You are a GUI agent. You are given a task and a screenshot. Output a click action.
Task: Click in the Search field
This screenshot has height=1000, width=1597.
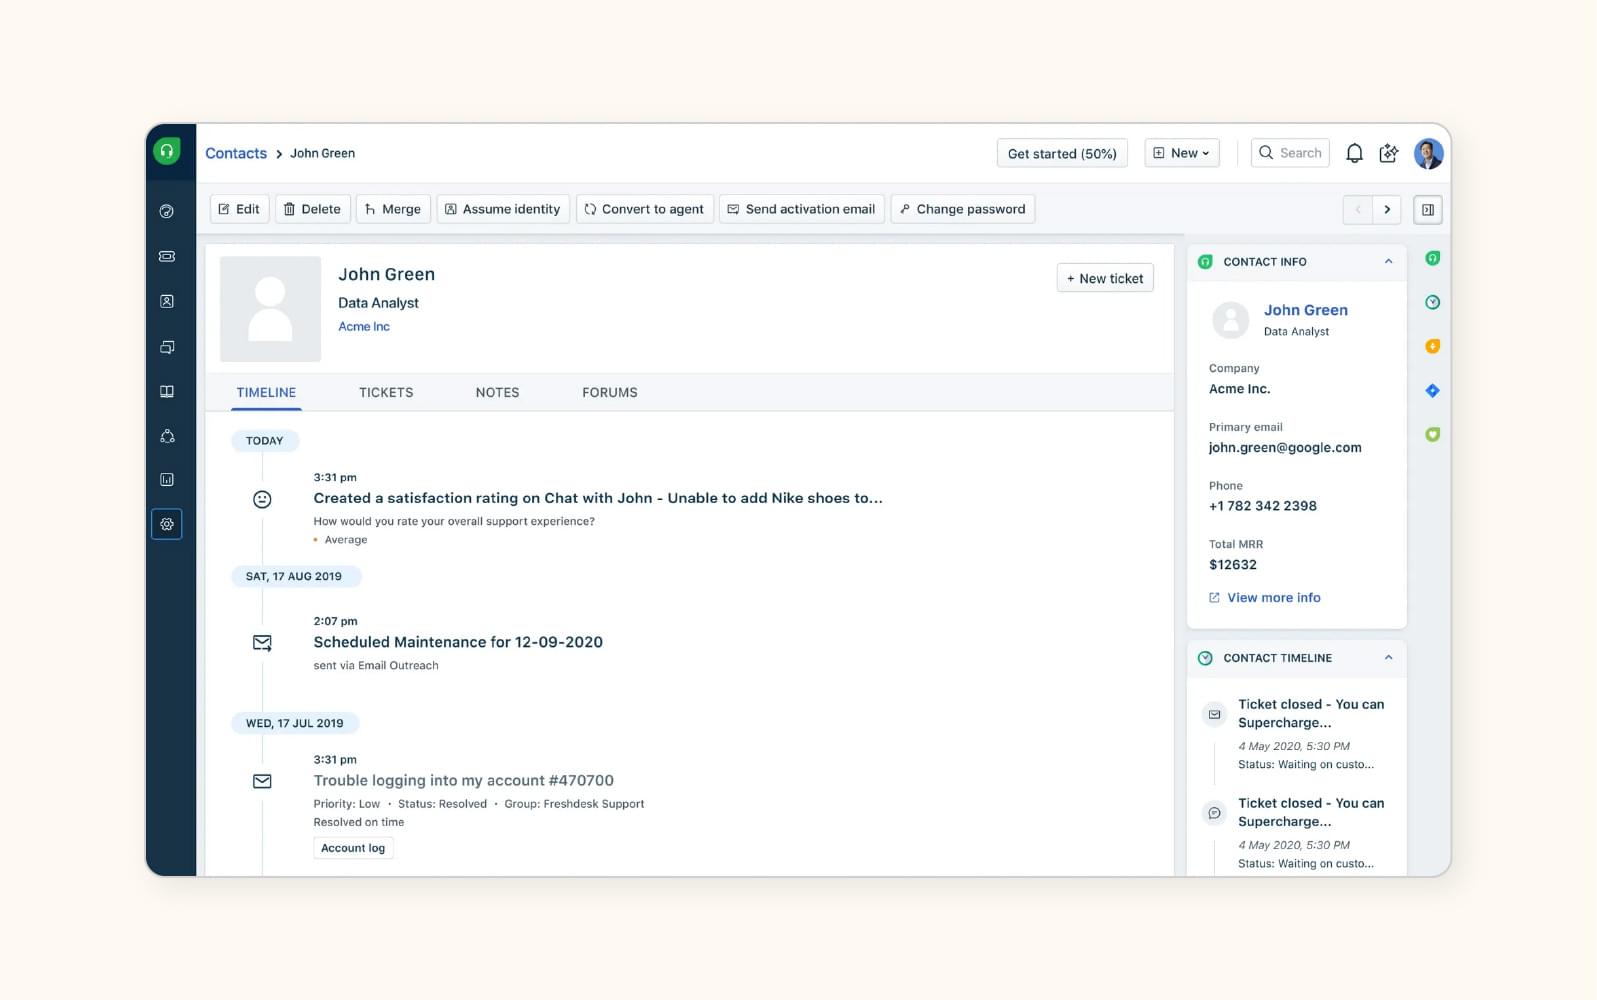[x=1290, y=153]
